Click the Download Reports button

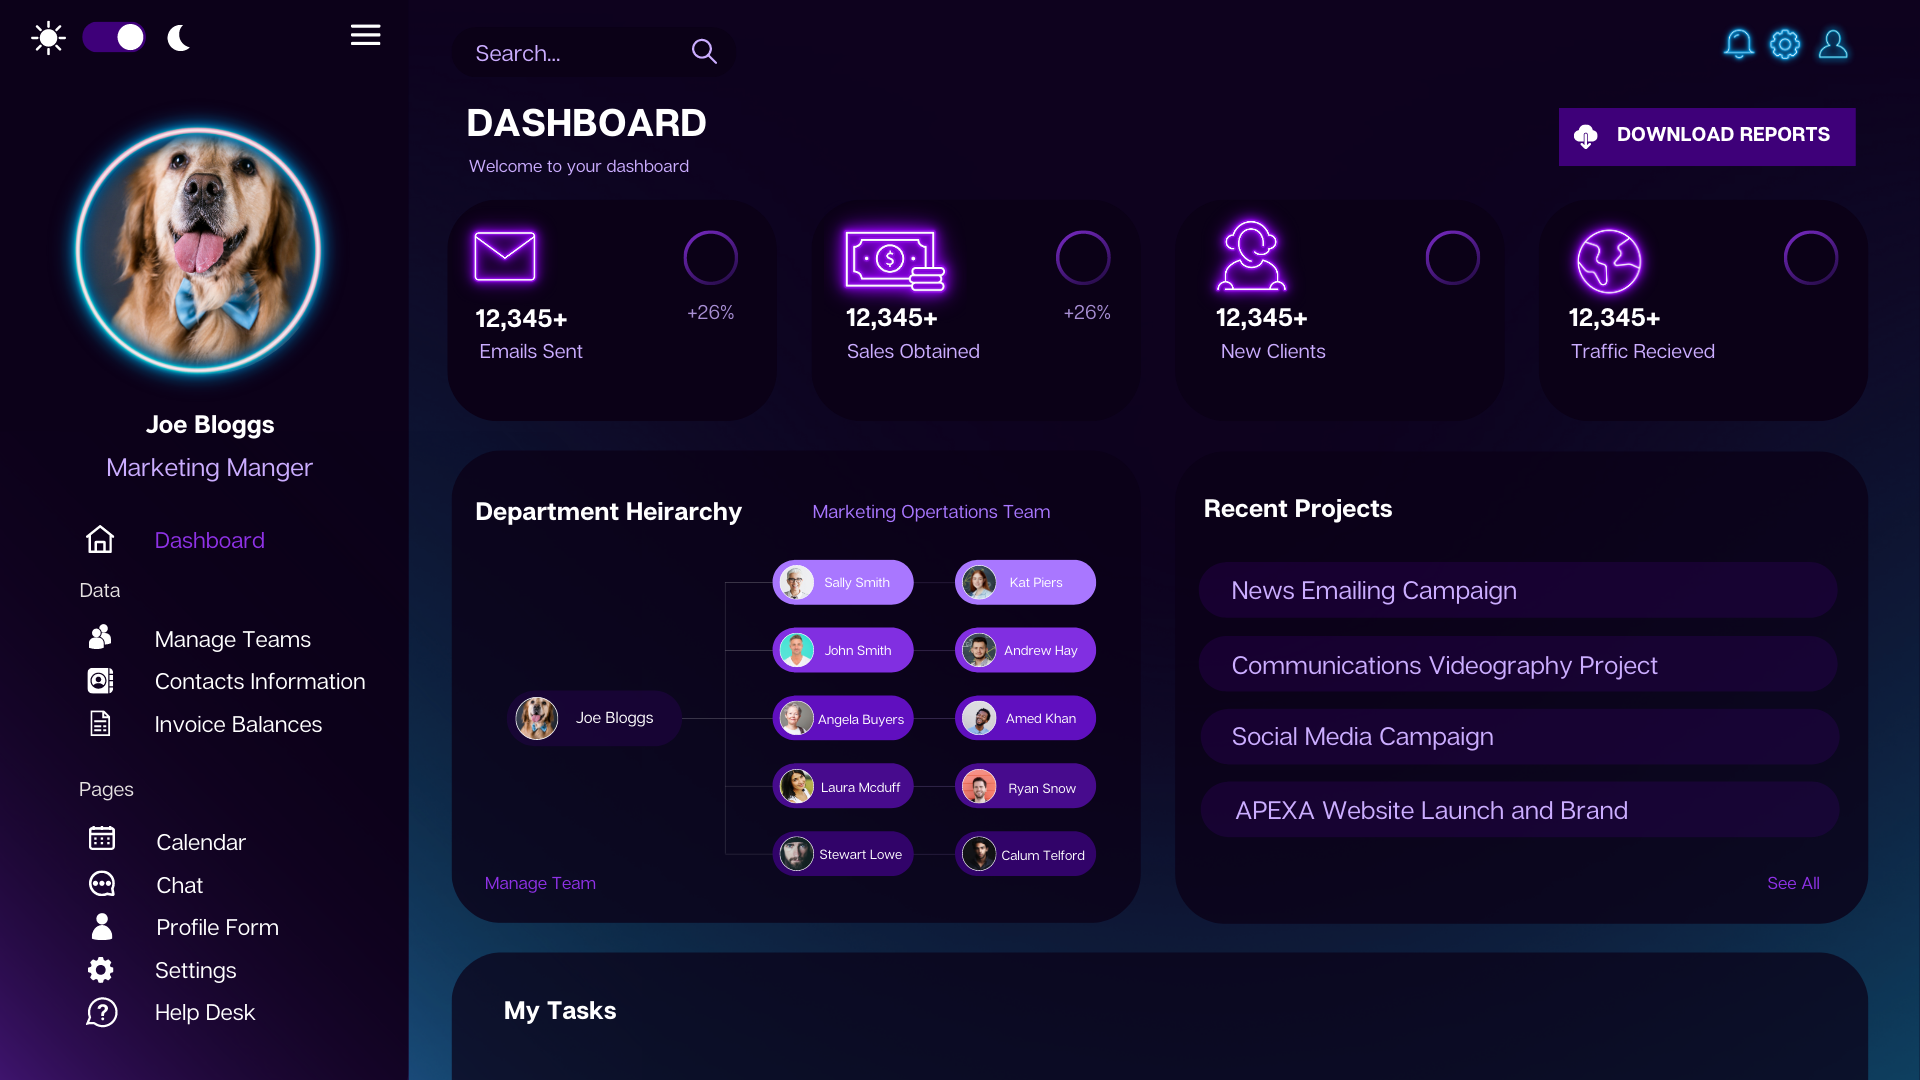[1707, 136]
